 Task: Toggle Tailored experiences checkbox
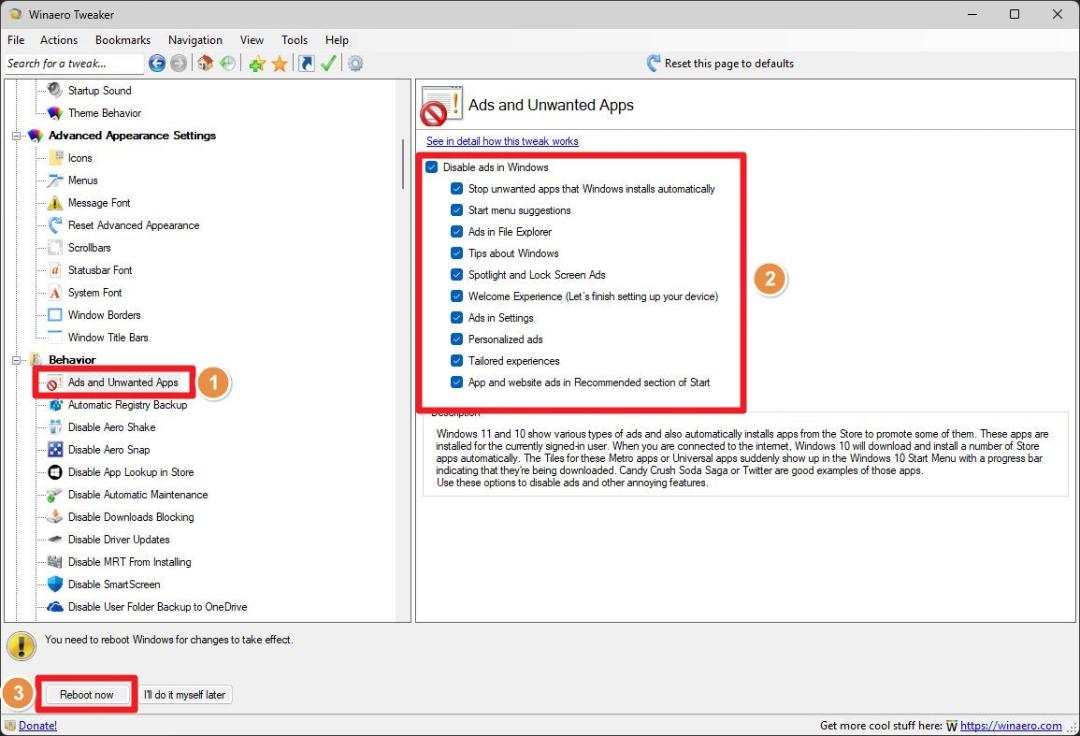click(x=457, y=360)
